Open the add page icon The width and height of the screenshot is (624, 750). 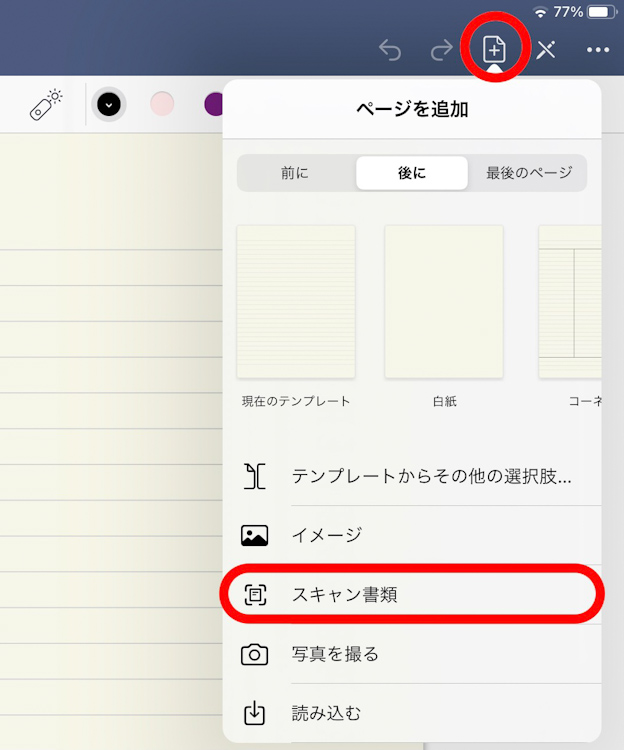coord(494,49)
